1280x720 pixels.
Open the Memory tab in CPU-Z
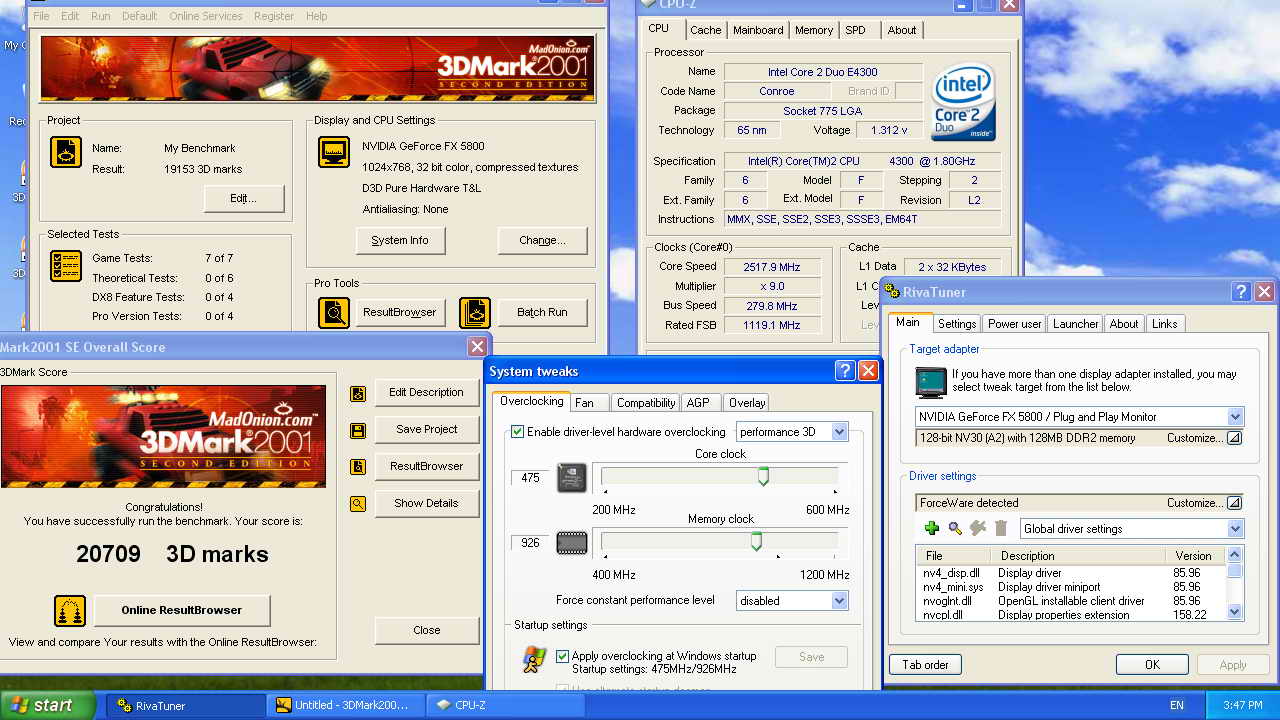pyautogui.click(x=814, y=30)
